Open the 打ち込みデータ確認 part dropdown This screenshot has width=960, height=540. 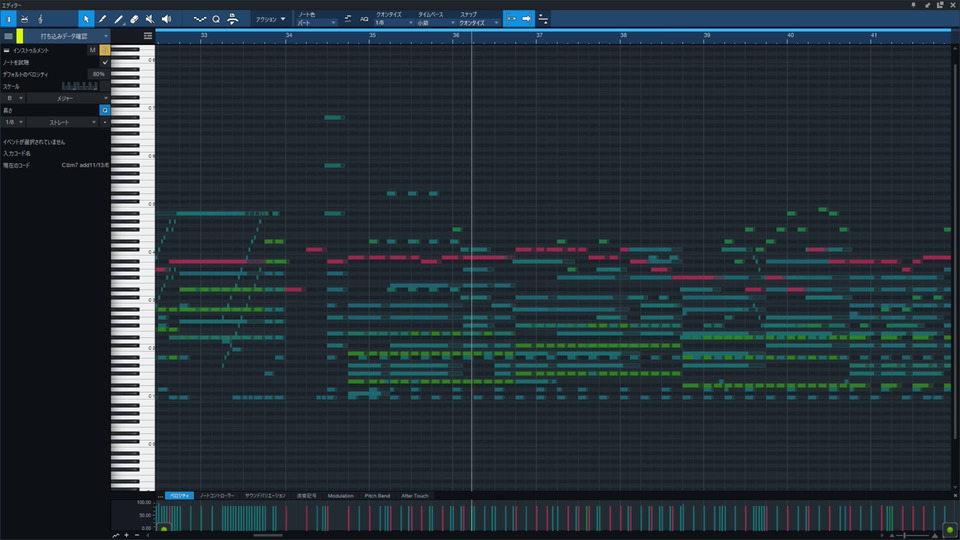point(67,36)
